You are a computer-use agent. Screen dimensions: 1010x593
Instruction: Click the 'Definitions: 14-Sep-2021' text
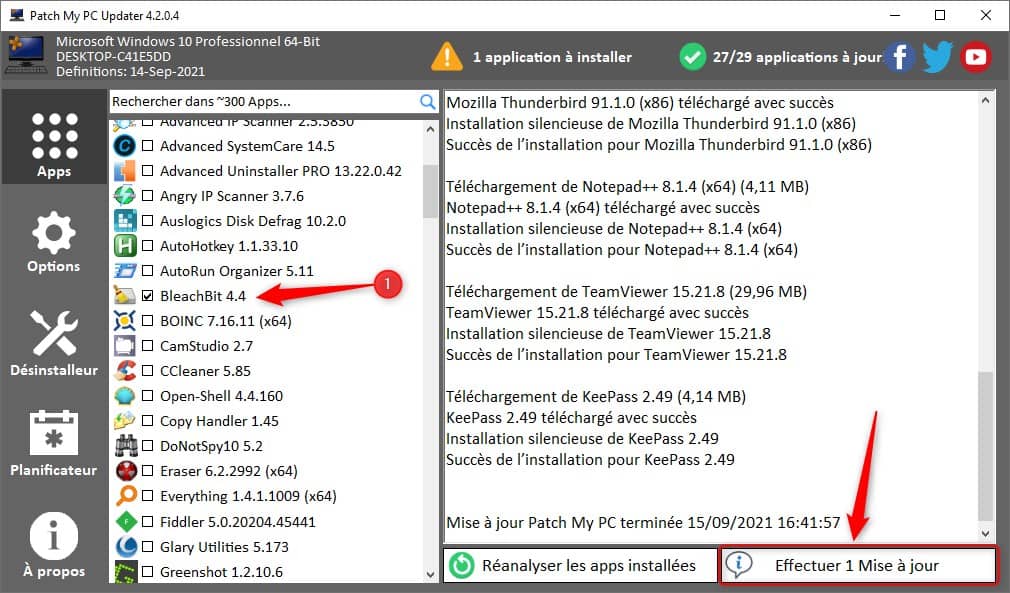[130, 71]
